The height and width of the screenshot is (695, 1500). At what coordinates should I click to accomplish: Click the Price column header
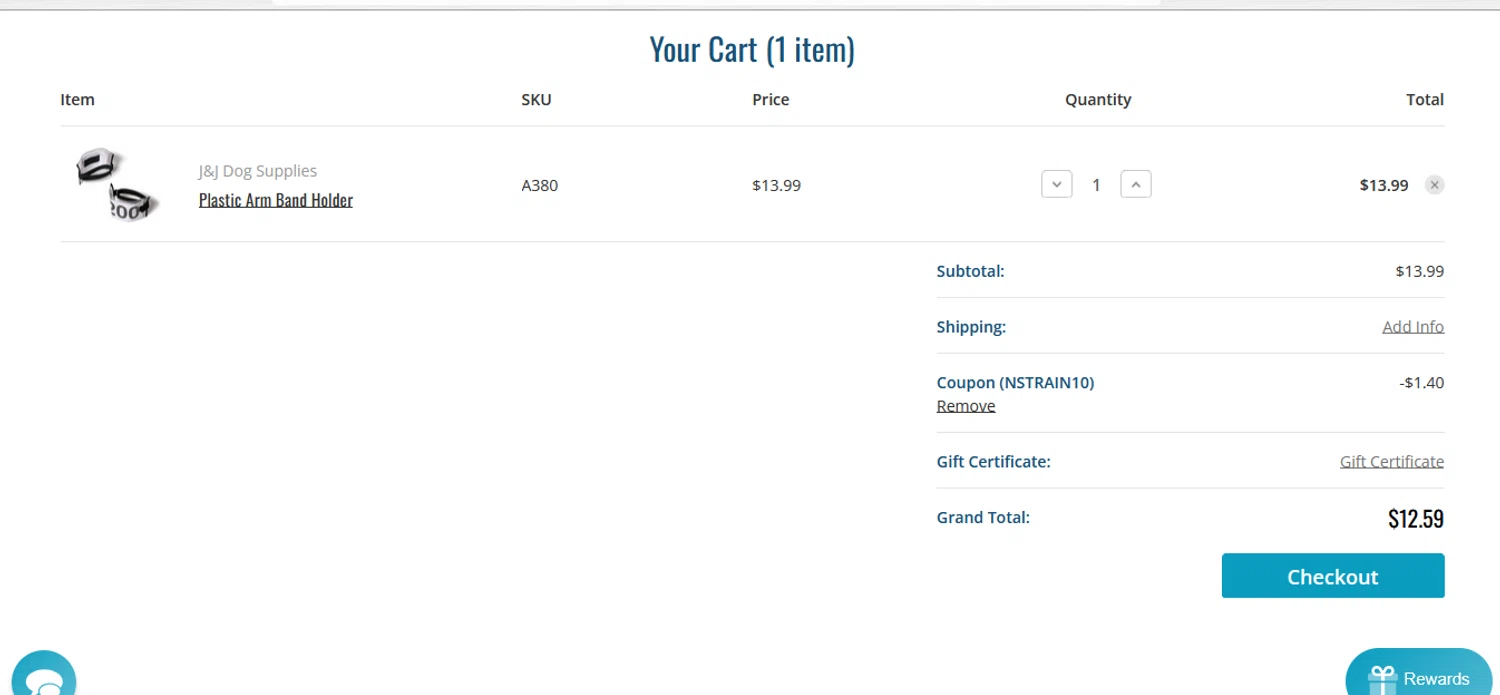[x=771, y=99]
